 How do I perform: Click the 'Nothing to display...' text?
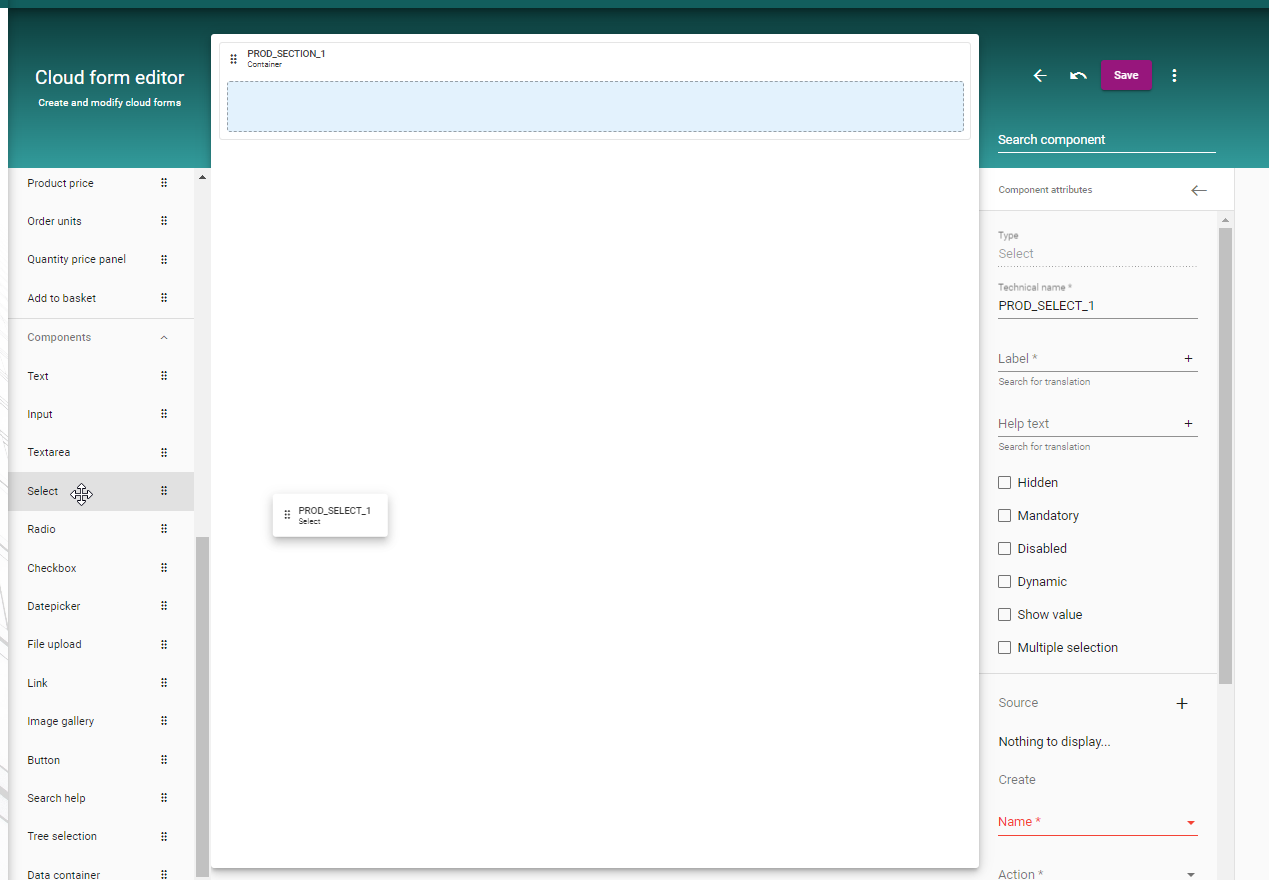(1054, 742)
